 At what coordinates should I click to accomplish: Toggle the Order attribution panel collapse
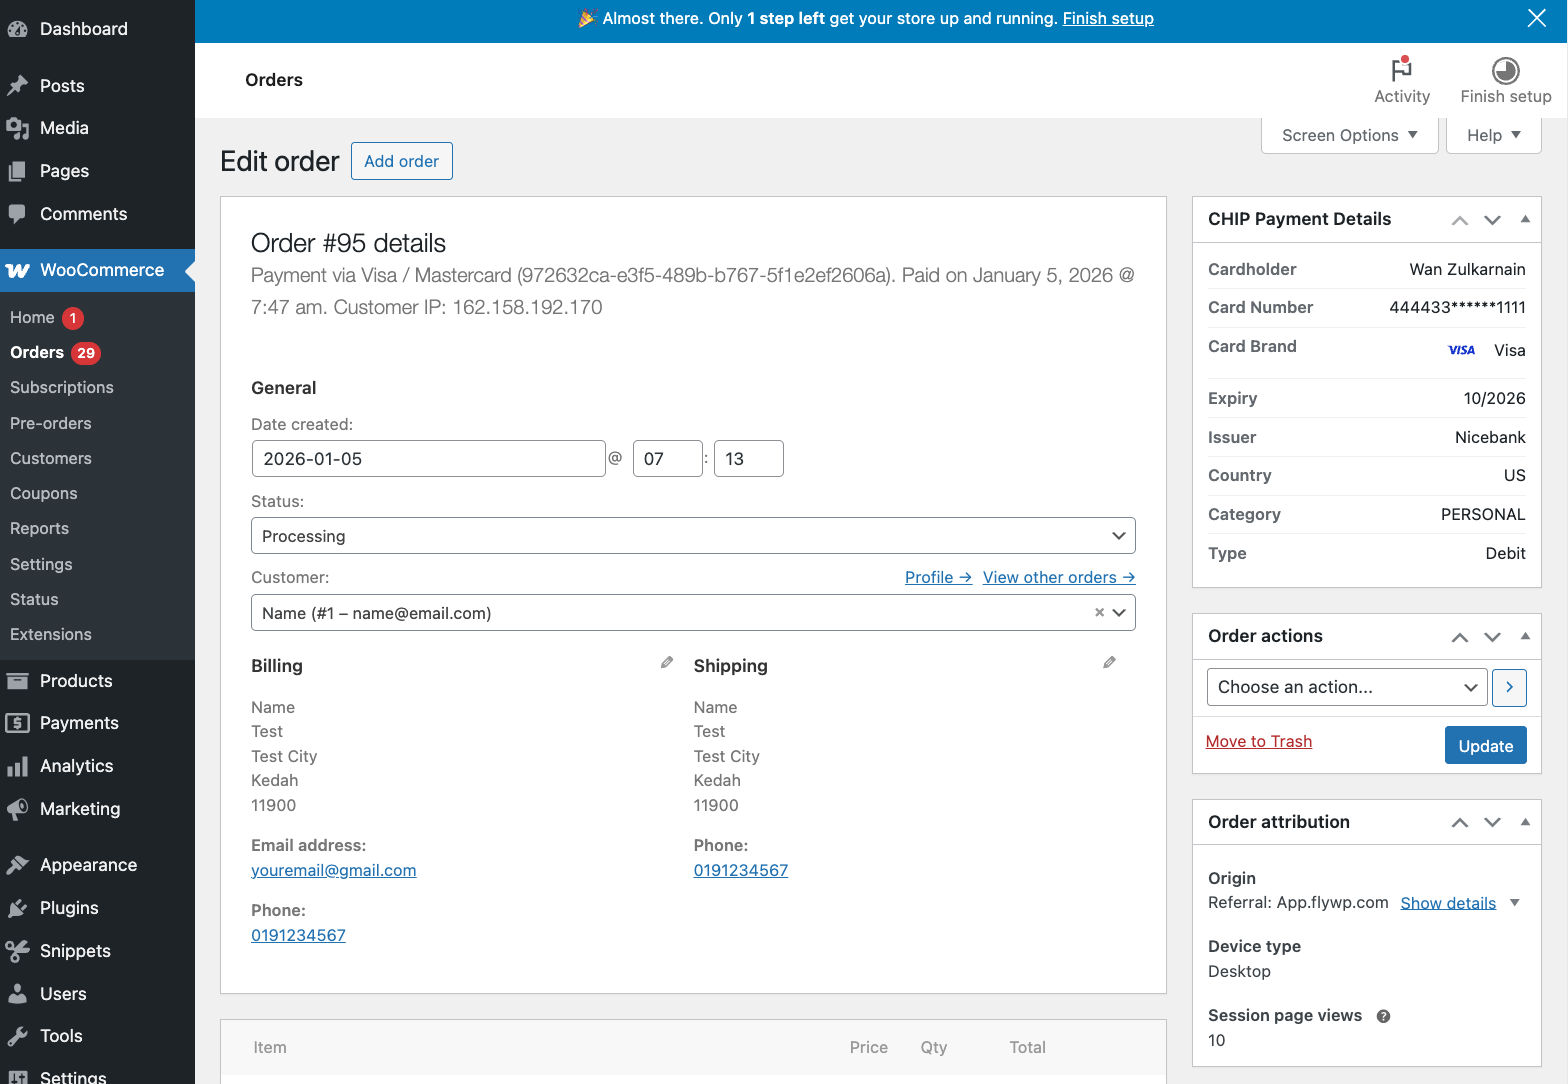coord(1524,822)
